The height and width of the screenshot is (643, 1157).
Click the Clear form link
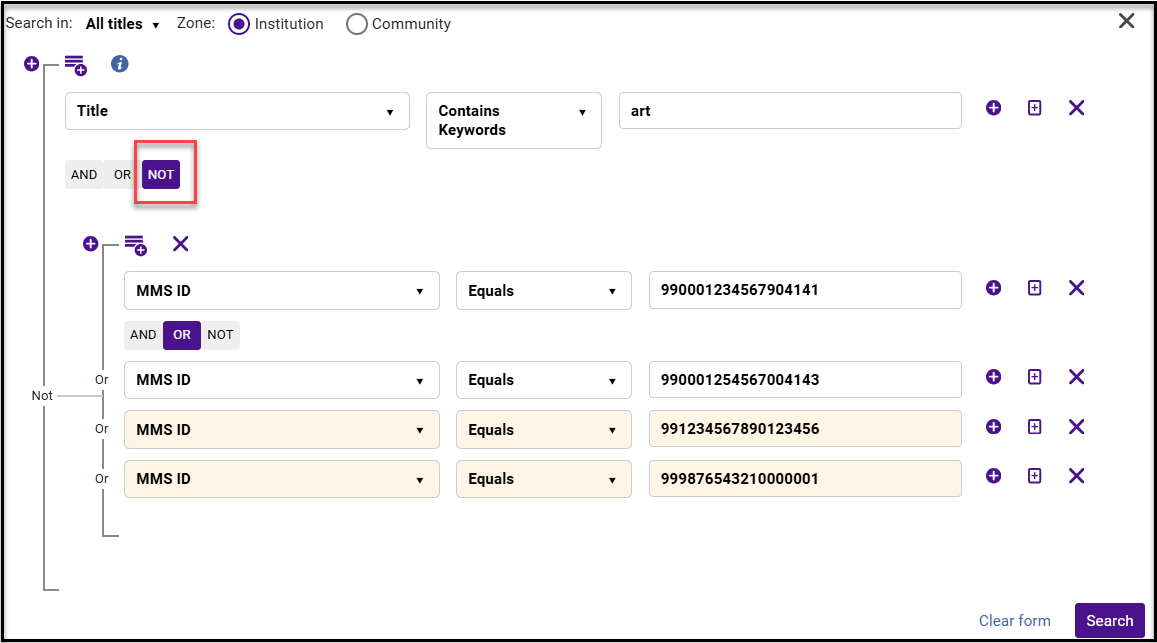(1015, 621)
